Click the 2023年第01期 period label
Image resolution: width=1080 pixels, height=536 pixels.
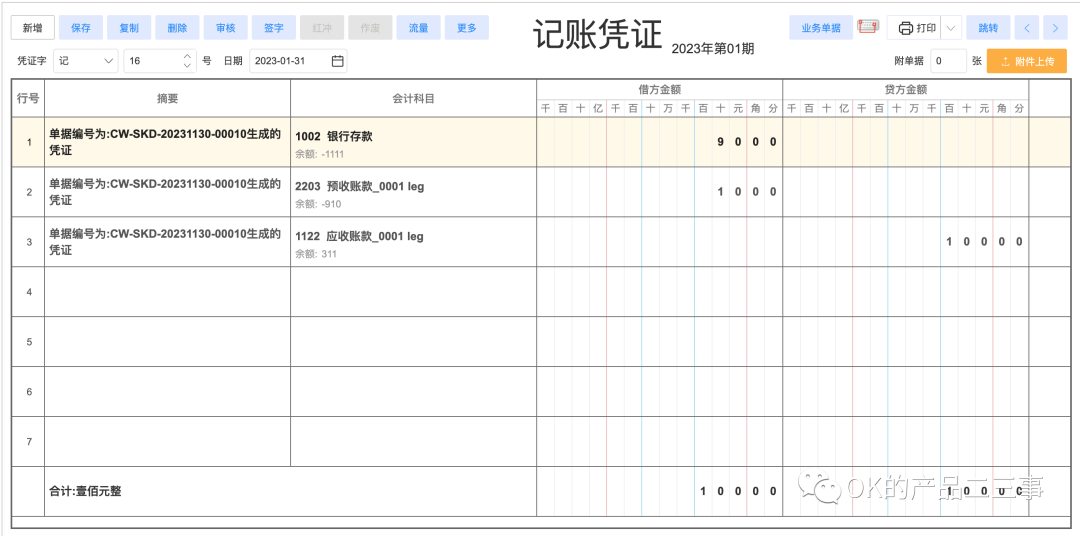(712, 49)
